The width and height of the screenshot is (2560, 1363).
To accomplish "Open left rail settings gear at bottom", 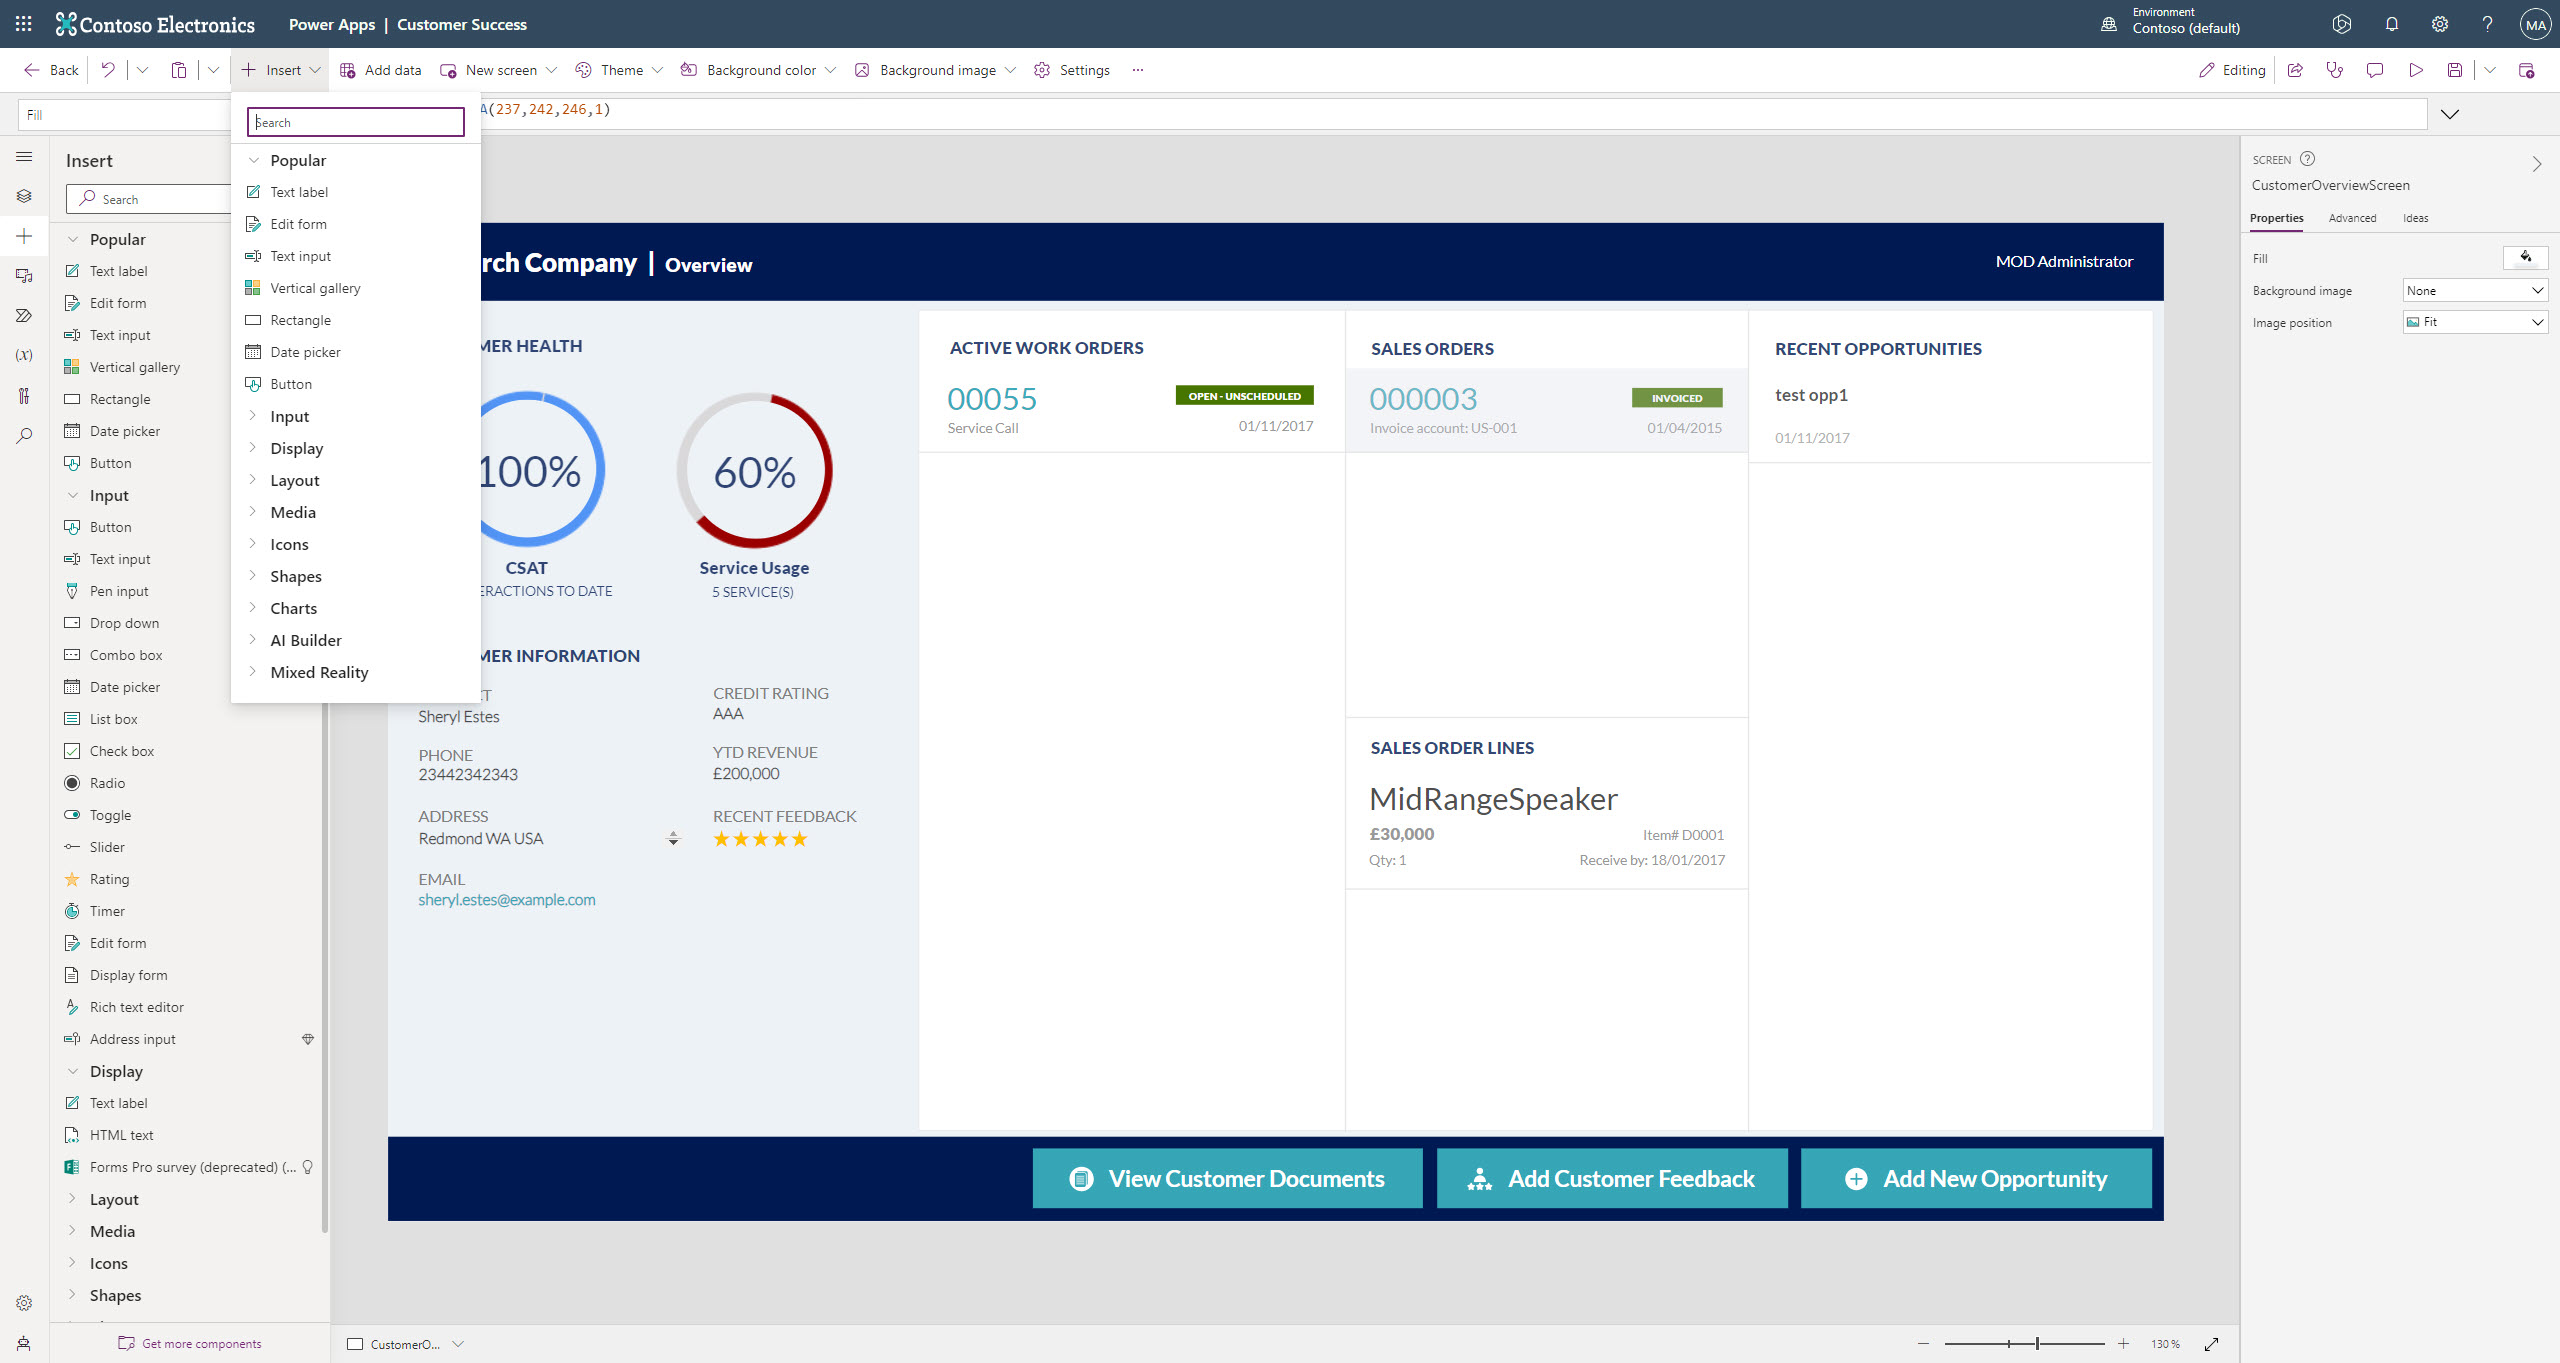I will tap(24, 1303).
